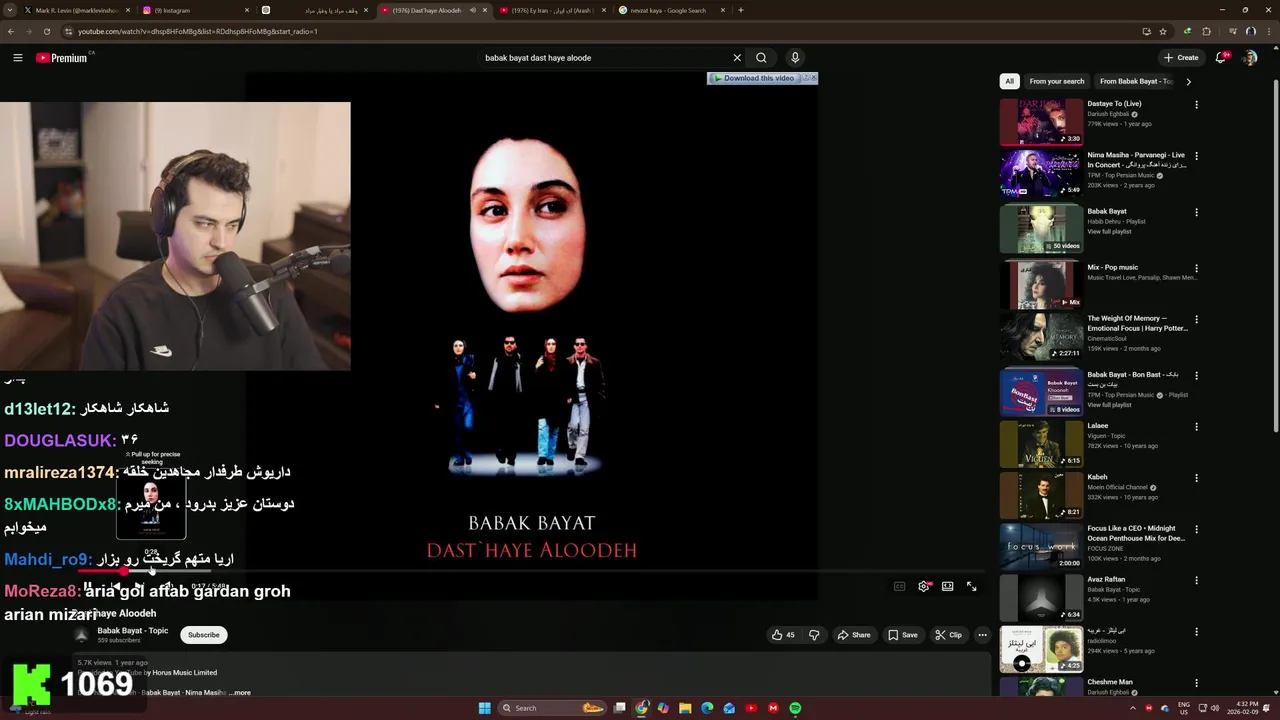
Task: Open more actions ellipsis under video
Action: [982, 635]
